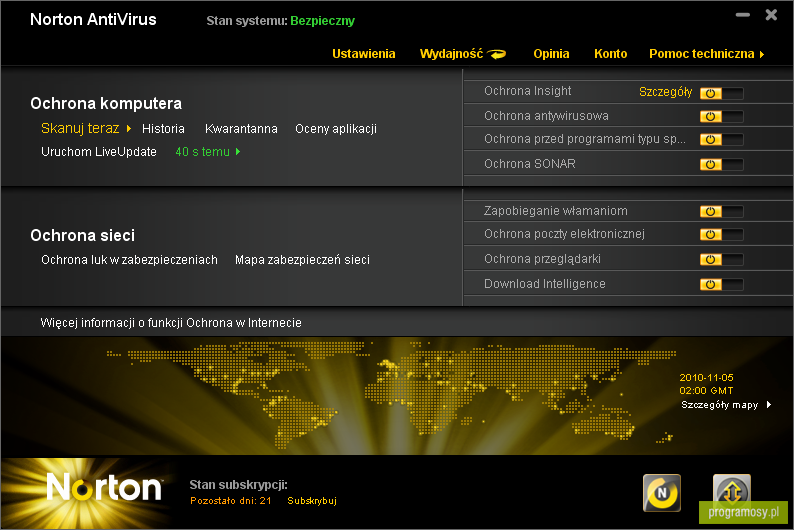
Task: Click the world activity map
Action: pos(390,395)
